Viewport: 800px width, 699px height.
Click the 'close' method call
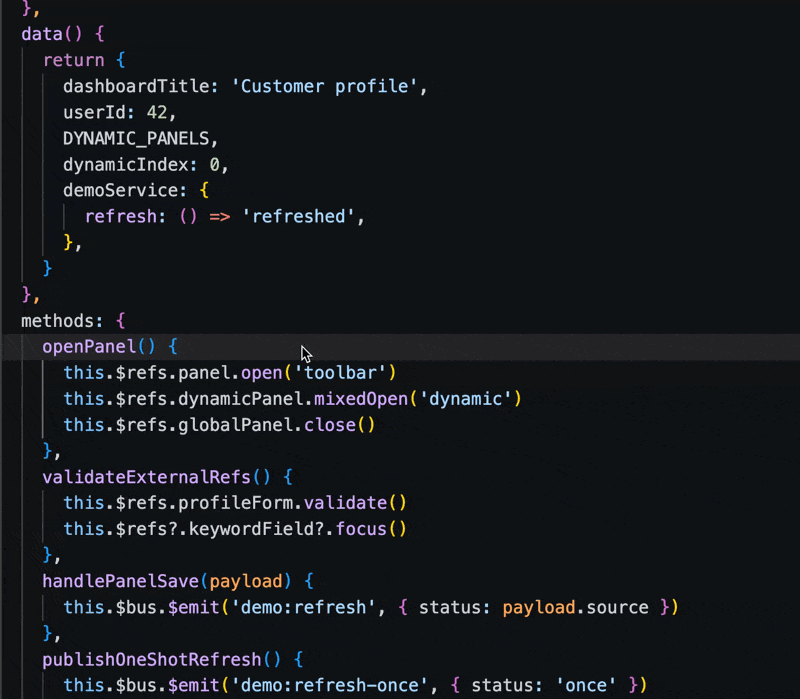pyautogui.click(x=330, y=425)
